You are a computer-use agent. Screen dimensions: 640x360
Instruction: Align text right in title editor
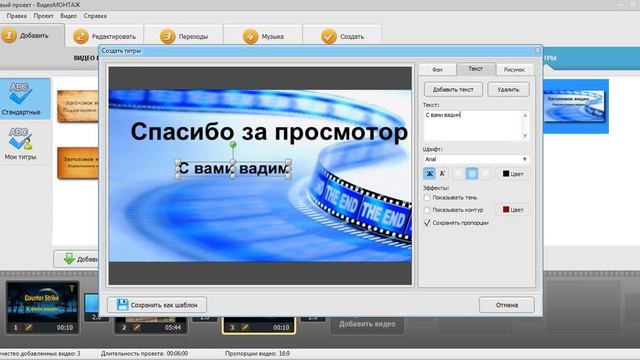pyautogui.click(x=485, y=173)
